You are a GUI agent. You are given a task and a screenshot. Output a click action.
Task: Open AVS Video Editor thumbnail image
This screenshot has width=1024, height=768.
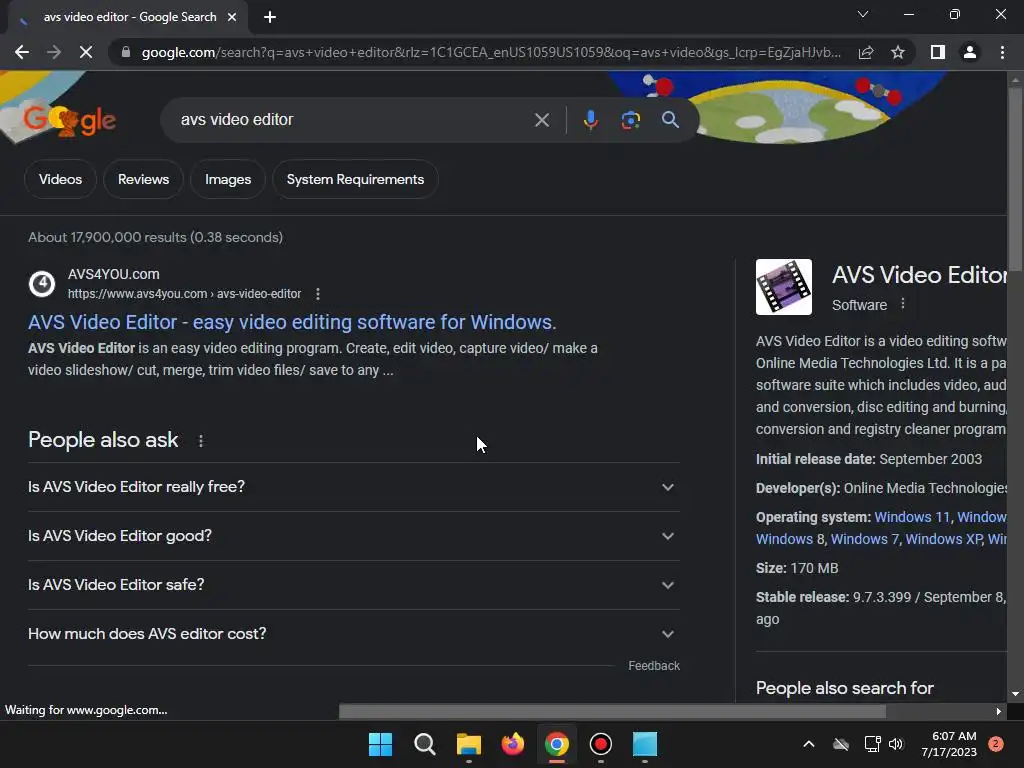pos(784,287)
